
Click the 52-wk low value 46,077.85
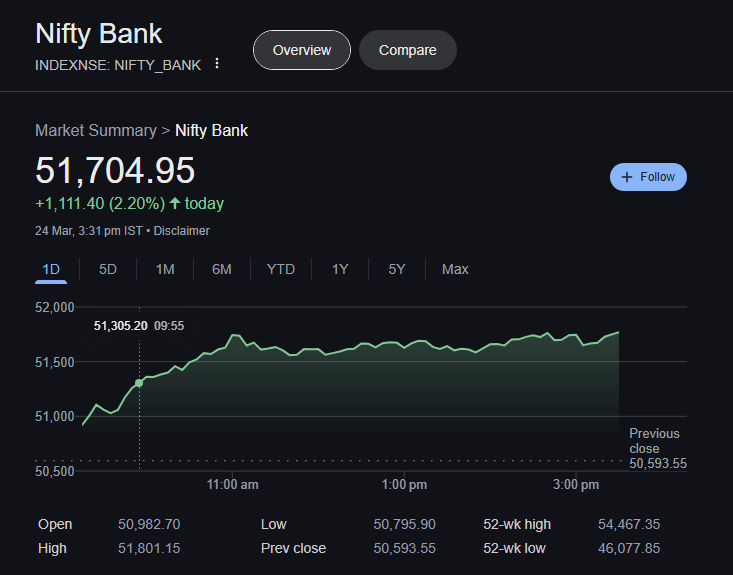coord(629,548)
